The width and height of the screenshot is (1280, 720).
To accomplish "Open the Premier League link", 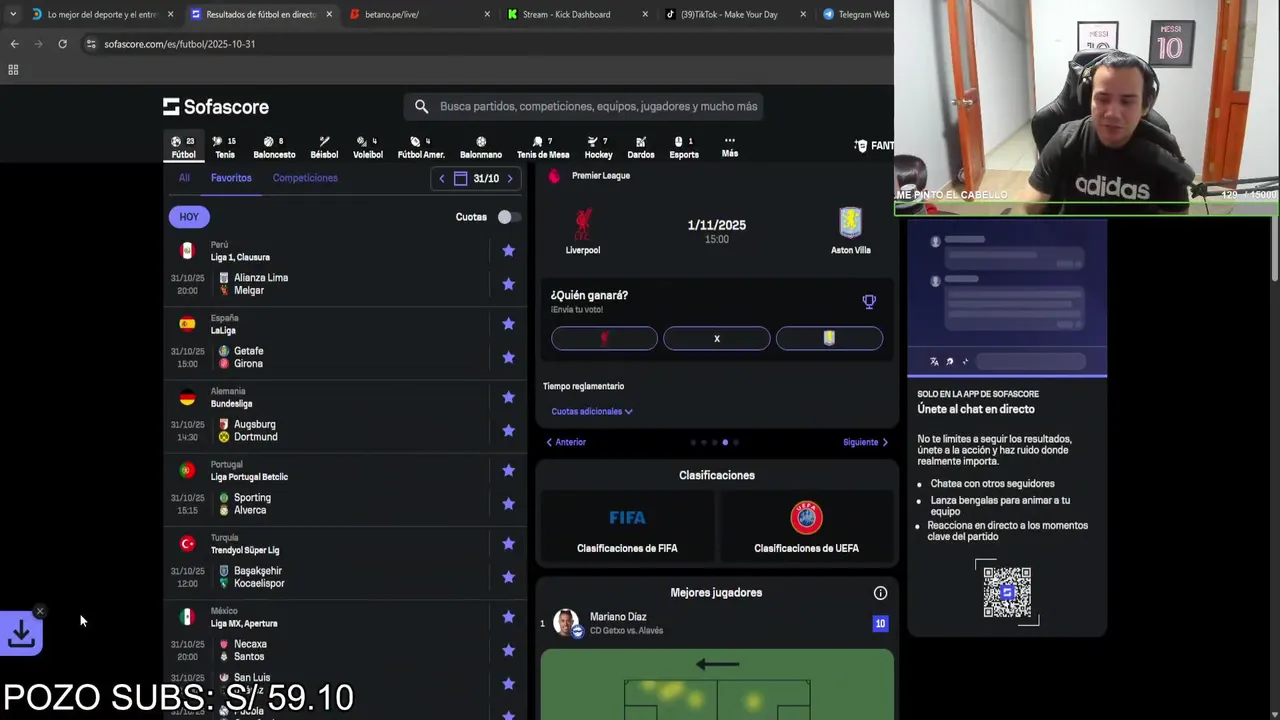I will click(x=601, y=175).
